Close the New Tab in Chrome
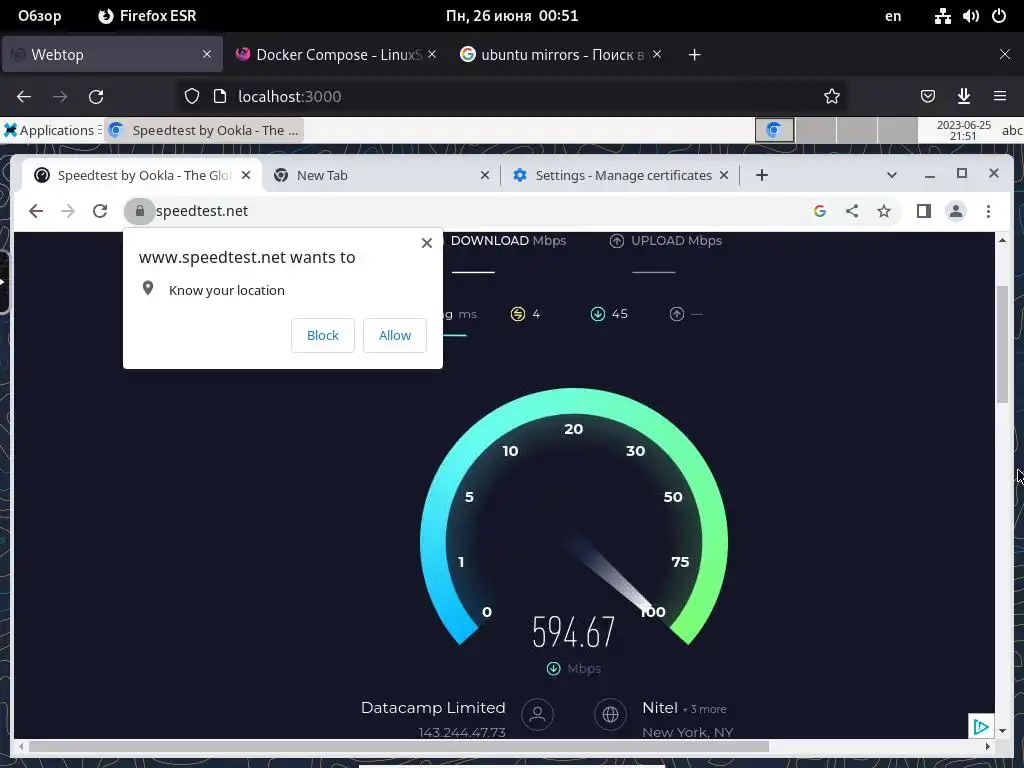Screen dimensions: 1024x768 pyautogui.click(x=485, y=175)
